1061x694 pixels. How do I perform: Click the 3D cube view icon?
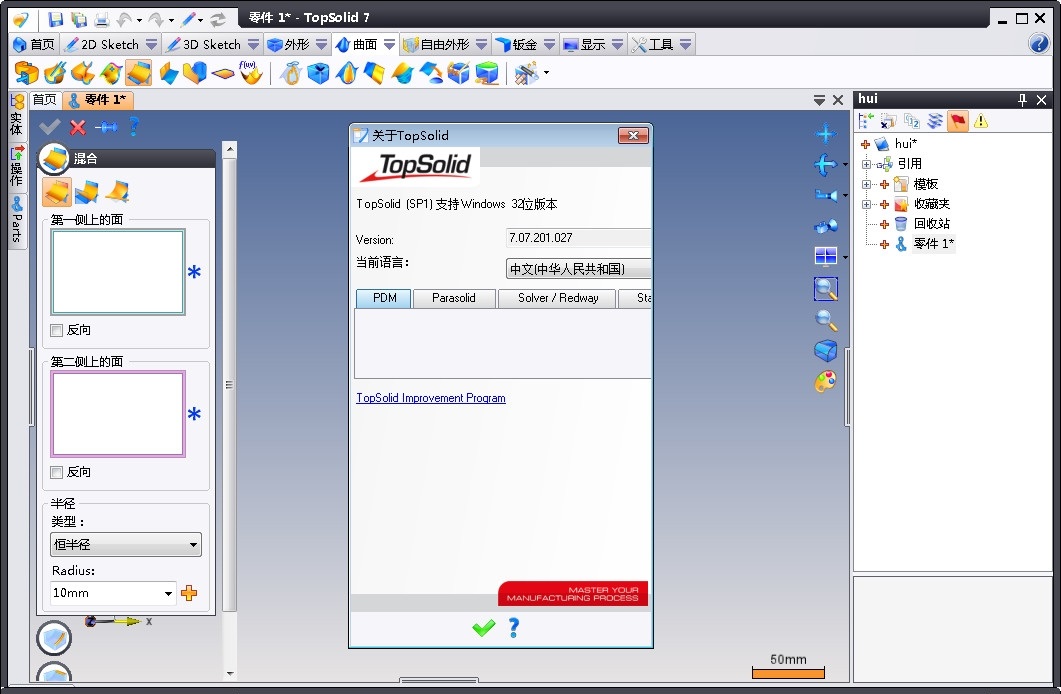(826, 350)
